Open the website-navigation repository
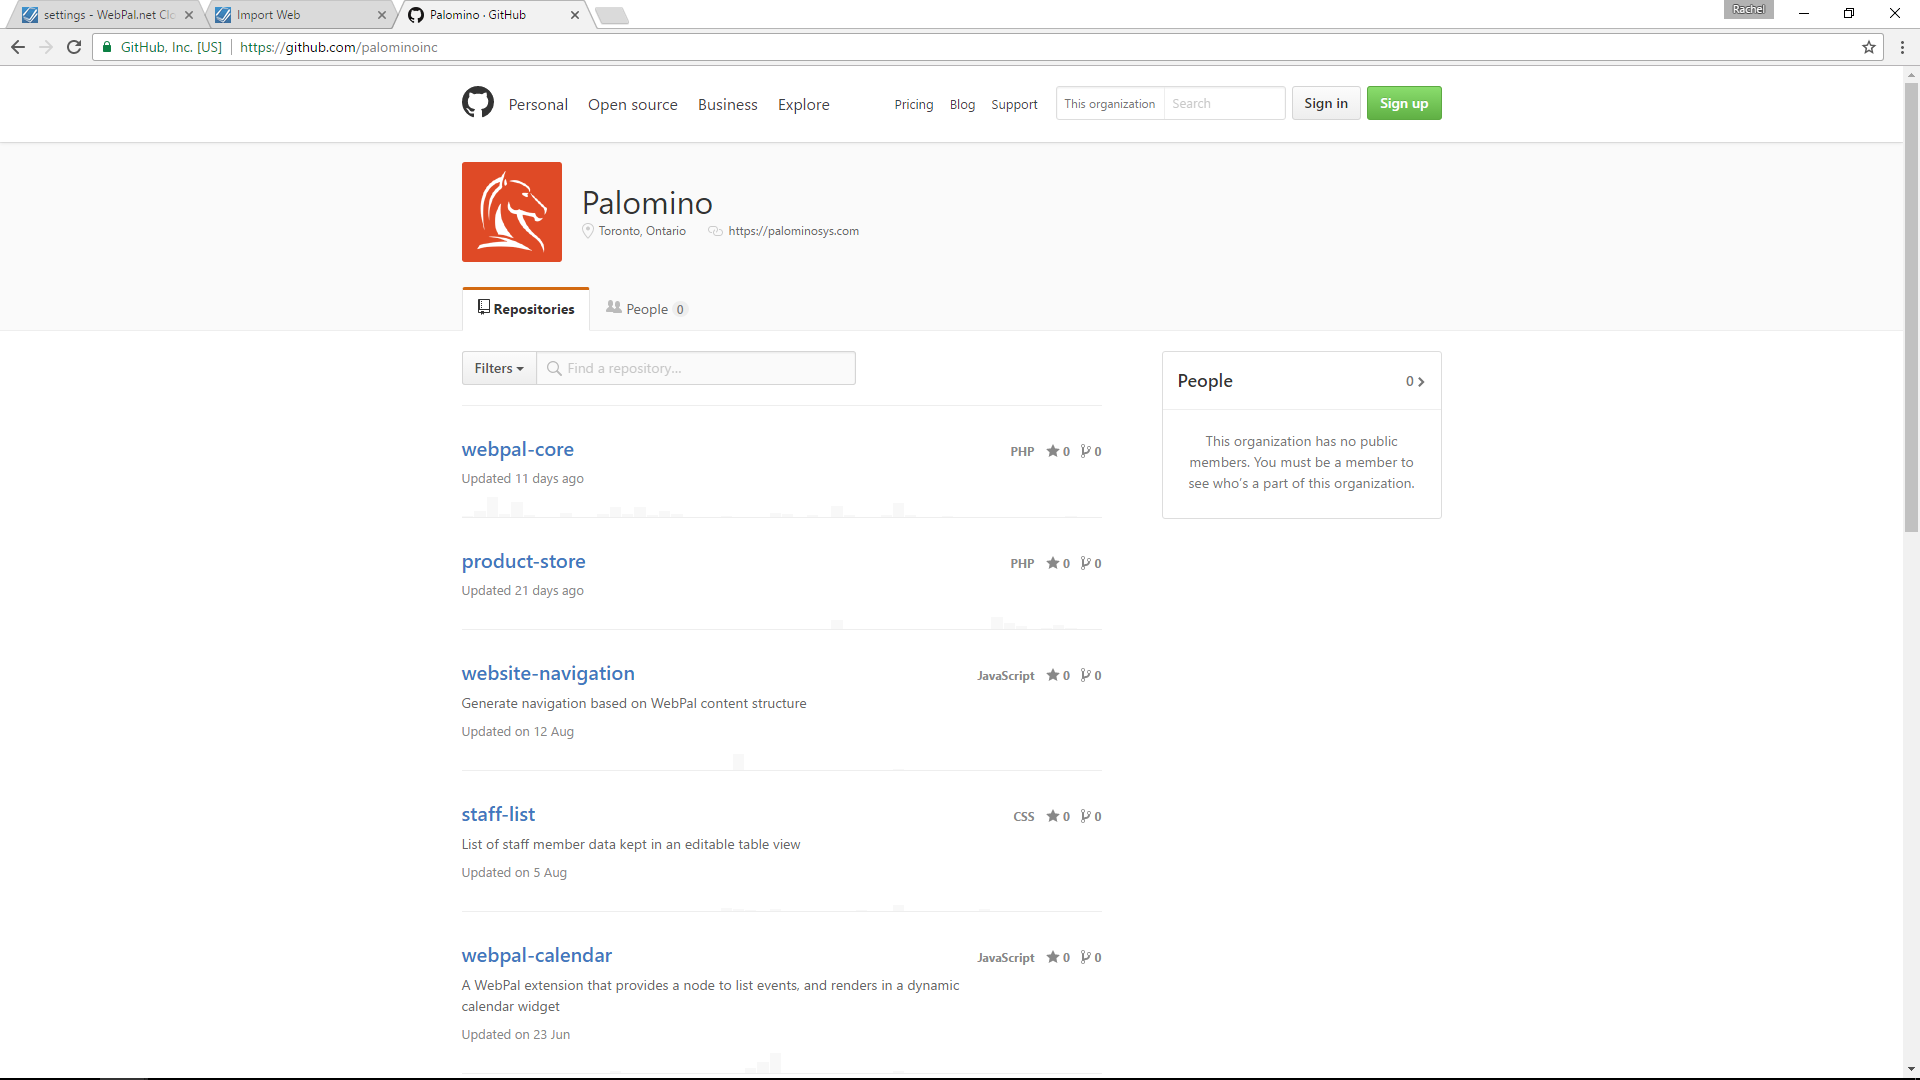This screenshot has height=1080, width=1920. pyautogui.click(x=548, y=673)
